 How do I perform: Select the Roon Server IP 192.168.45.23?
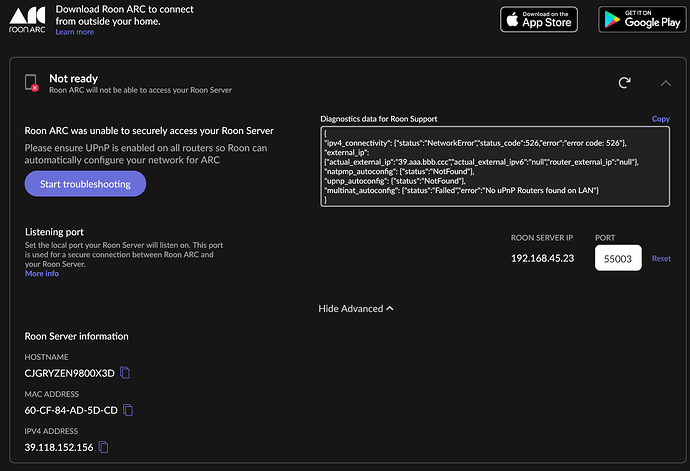pos(542,258)
